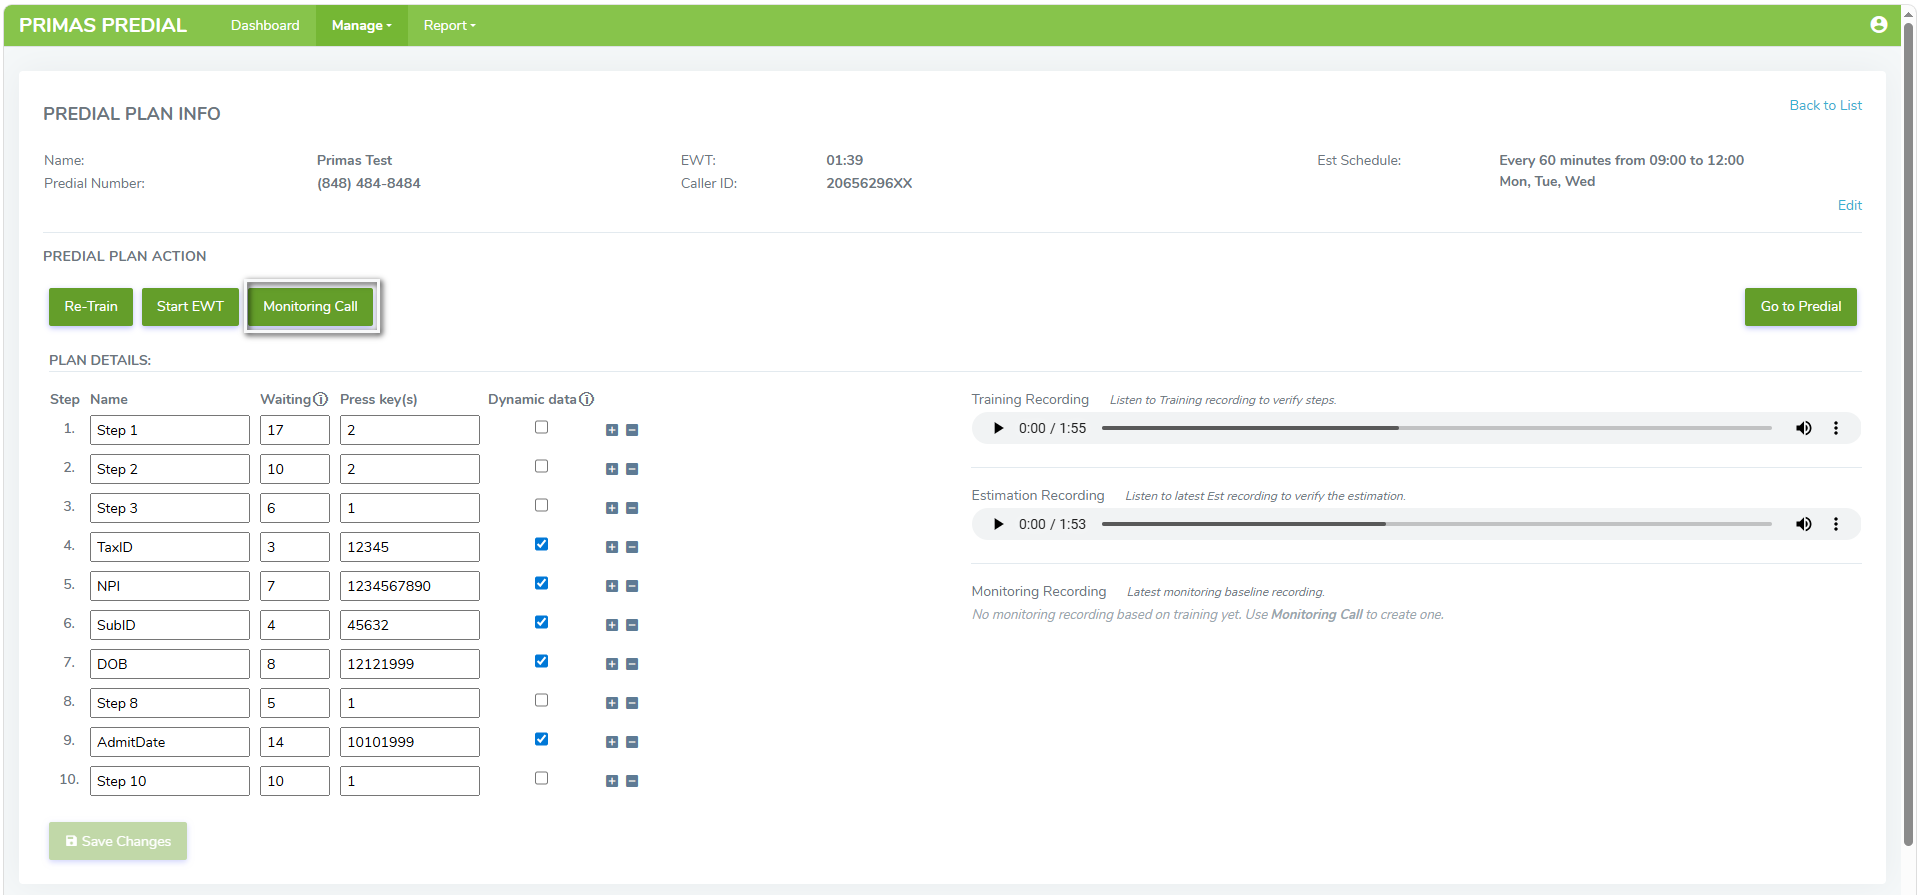The height and width of the screenshot is (895, 1920).
Task: Remove Step 8 row
Action: (632, 703)
